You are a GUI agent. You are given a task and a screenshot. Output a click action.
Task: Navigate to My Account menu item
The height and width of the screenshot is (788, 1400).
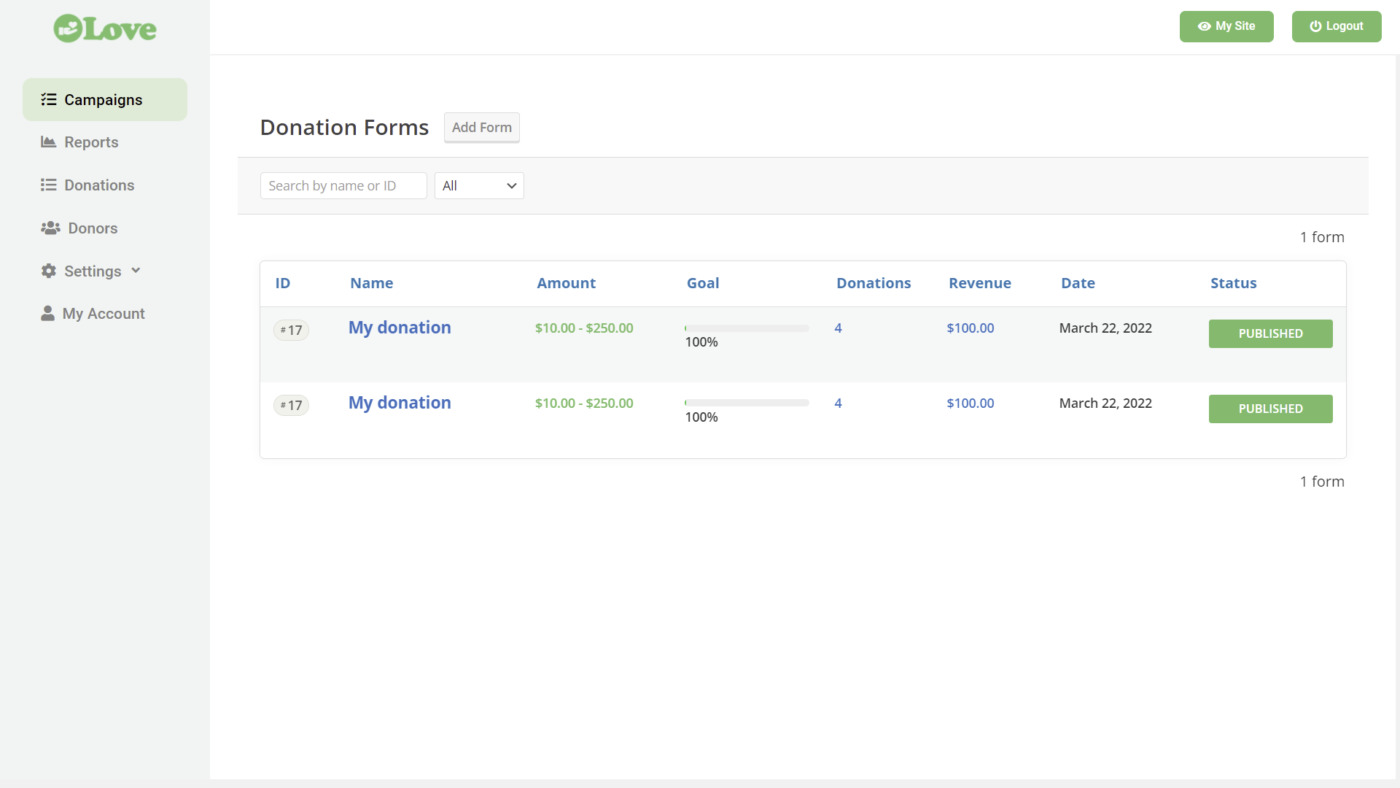(102, 313)
